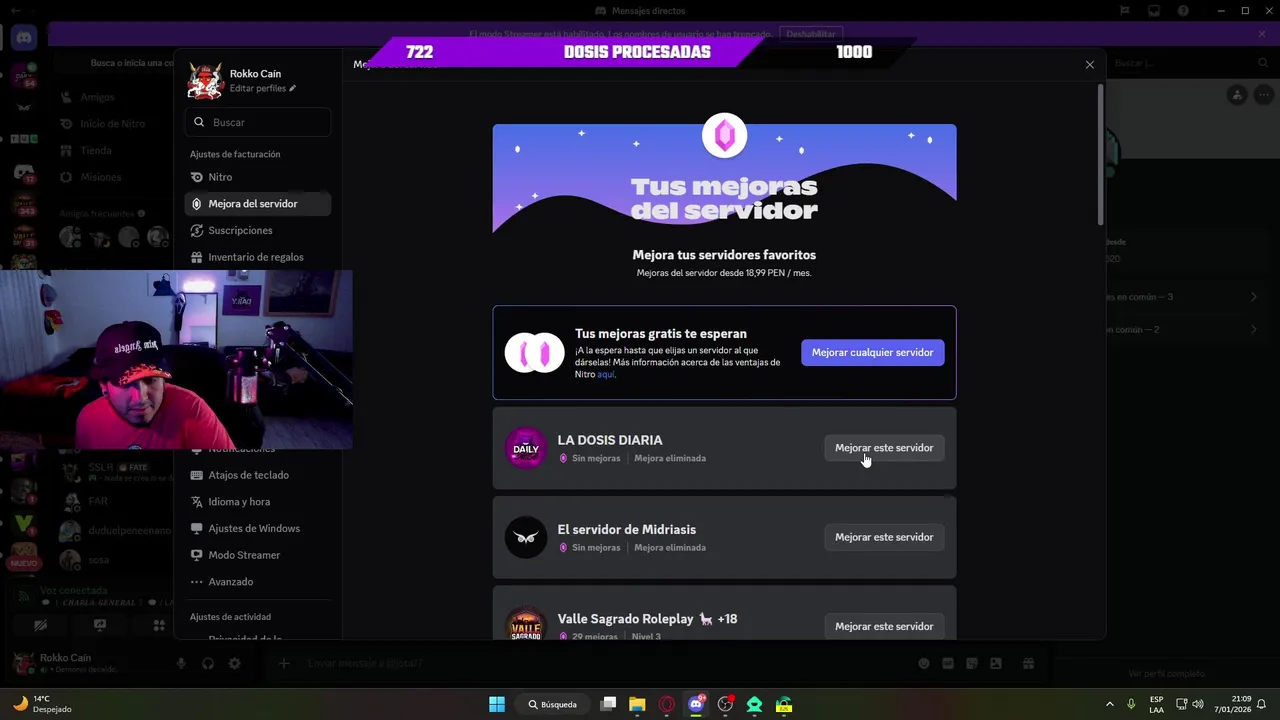Click Discord icon on the taskbar

(x=696, y=704)
